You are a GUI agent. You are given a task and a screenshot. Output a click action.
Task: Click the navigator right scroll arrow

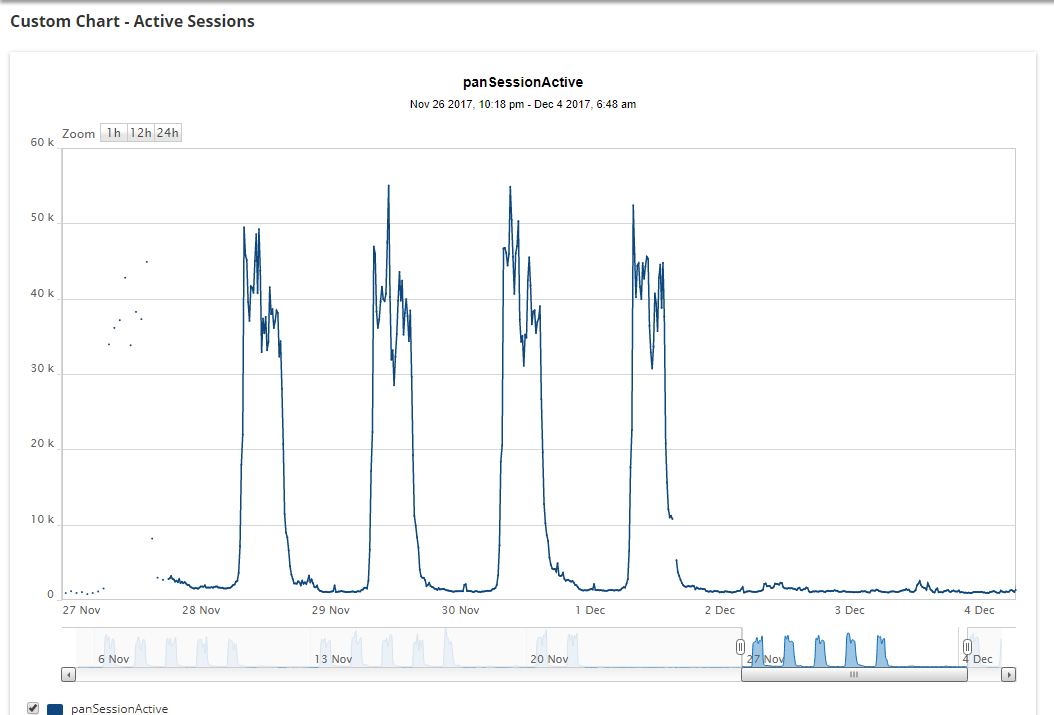1008,674
